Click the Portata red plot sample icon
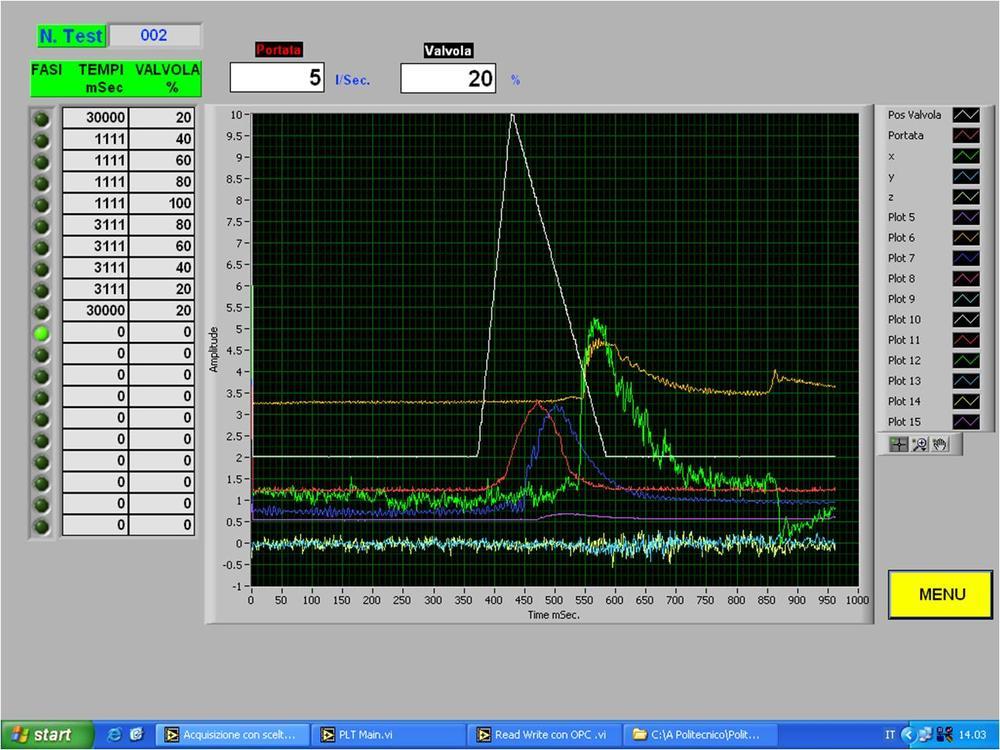1000x750 pixels. click(x=966, y=136)
